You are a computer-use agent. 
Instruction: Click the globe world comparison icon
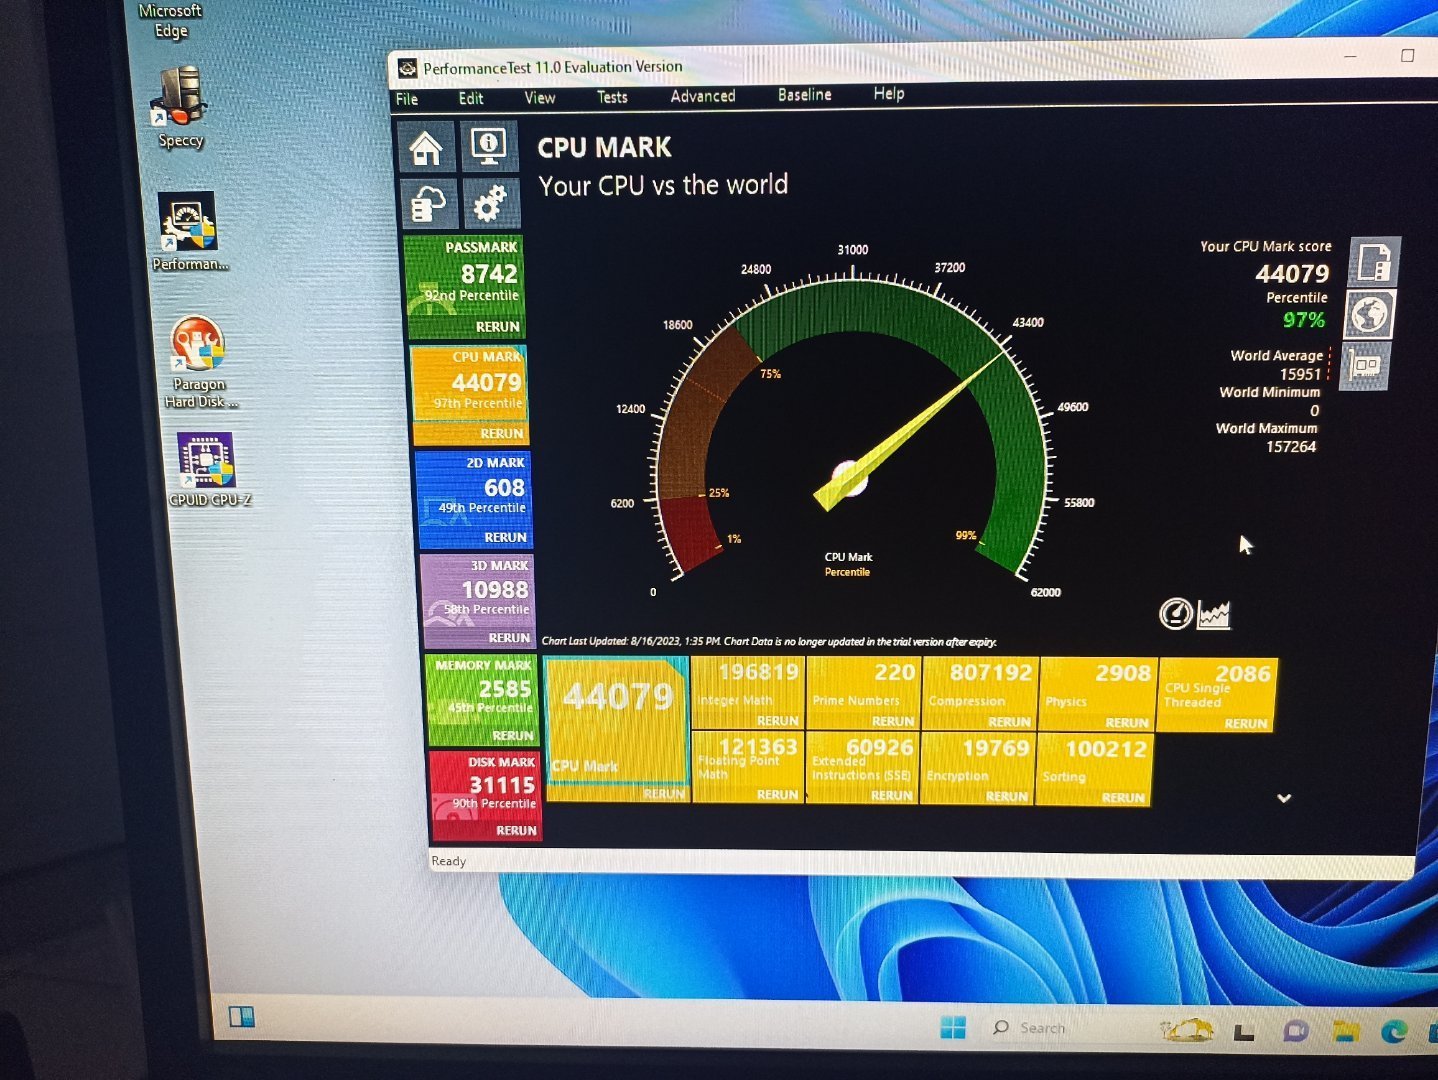tap(1368, 314)
